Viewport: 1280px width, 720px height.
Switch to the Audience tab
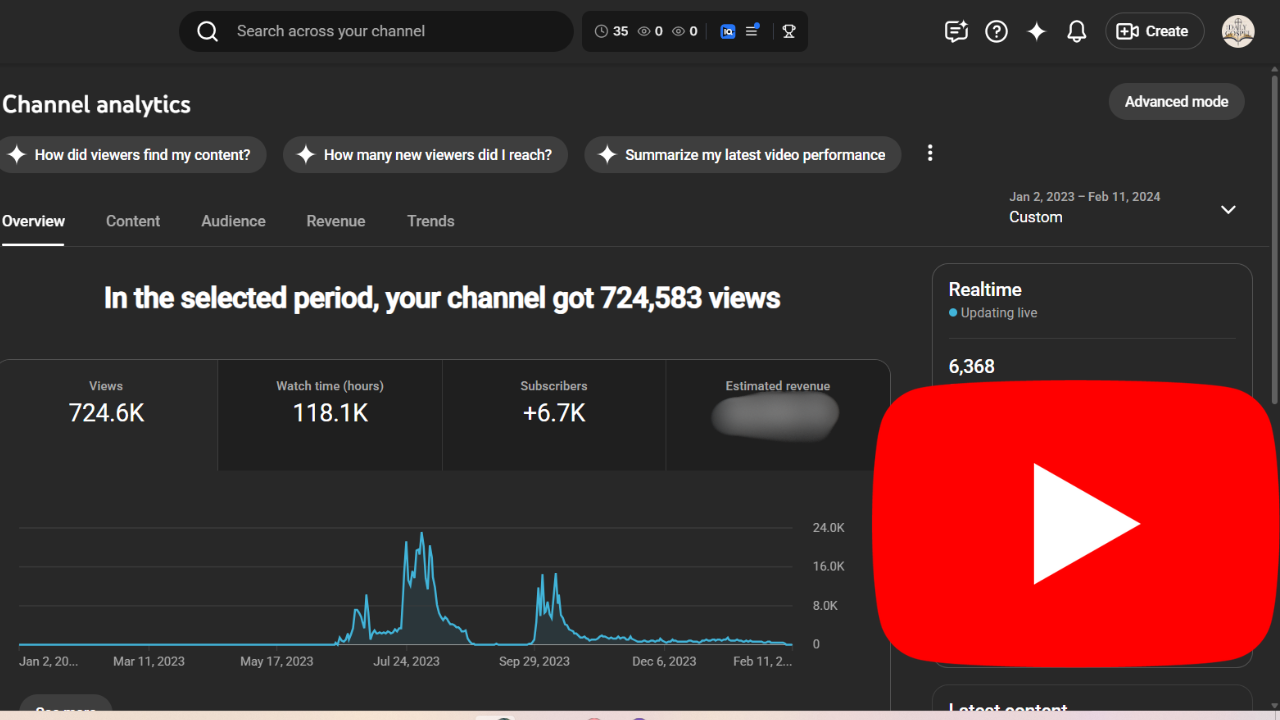pos(233,221)
